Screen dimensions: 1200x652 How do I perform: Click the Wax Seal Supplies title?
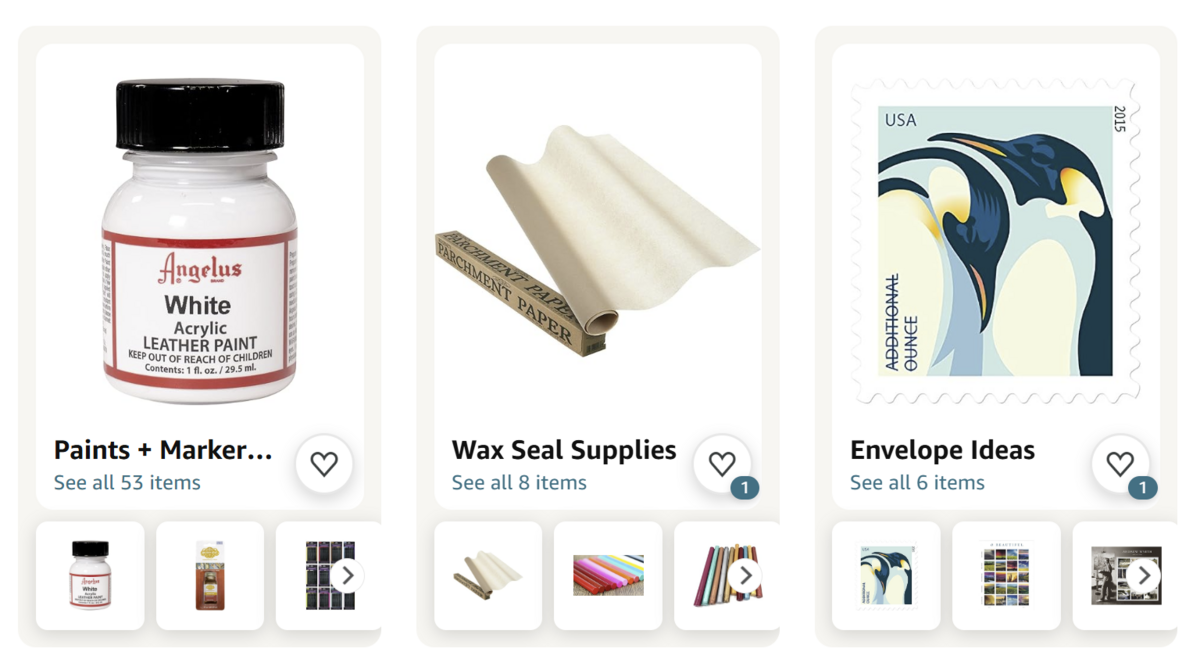point(564,450)
